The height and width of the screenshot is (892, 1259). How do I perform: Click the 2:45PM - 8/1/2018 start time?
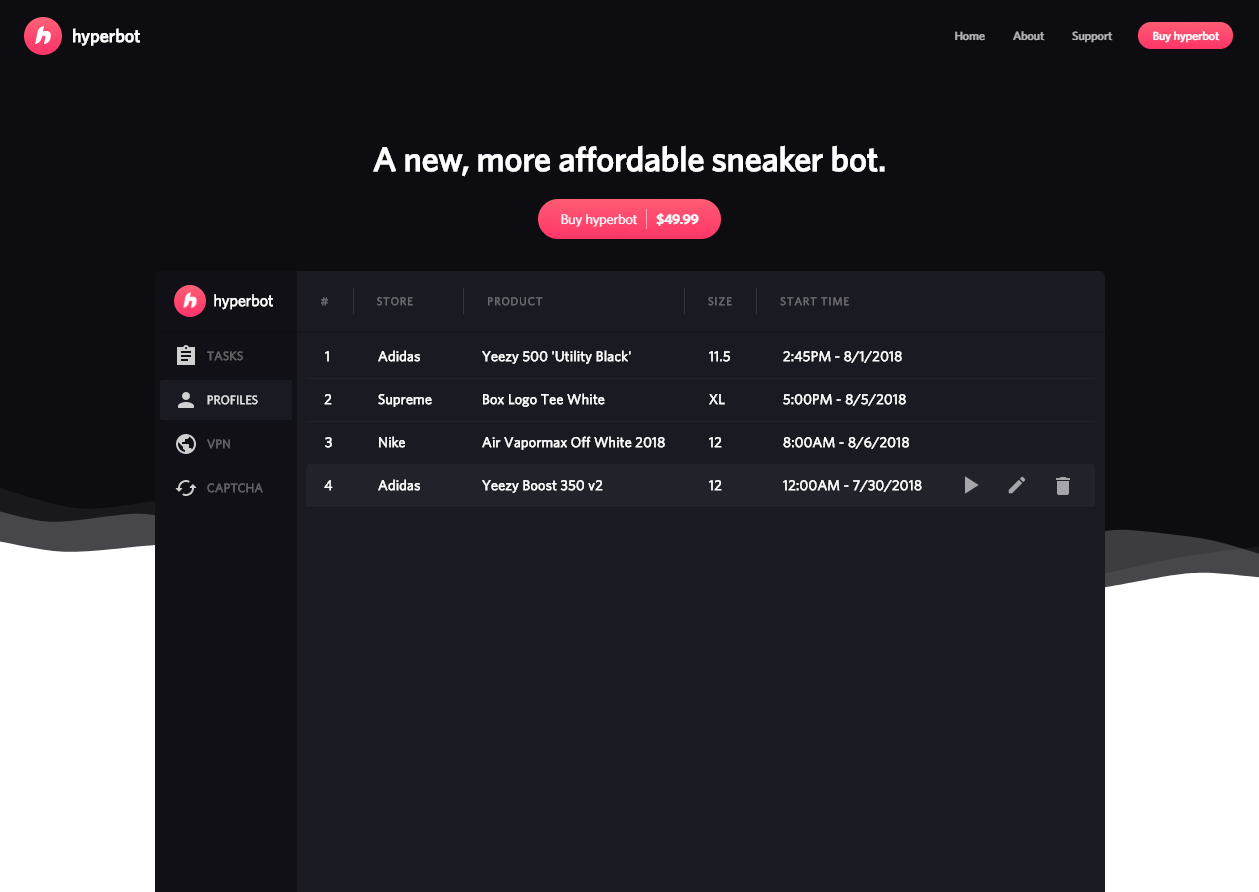point(842,357)
